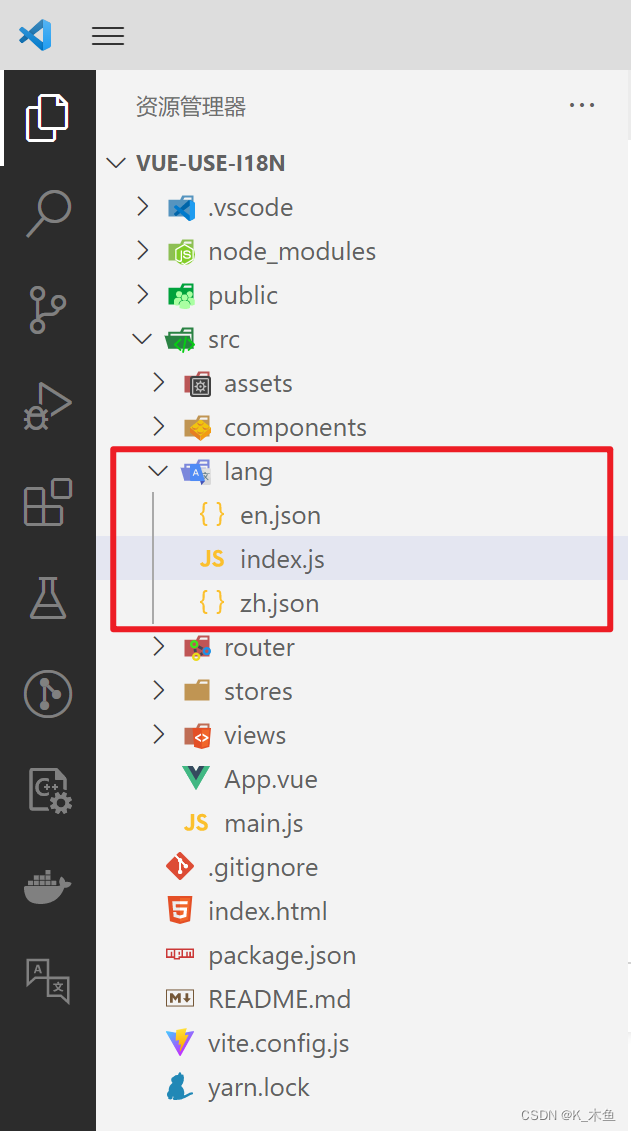631x1131 pixels.
Task: Click the HTML5 icon beside index.html
Action: coord(180,910)
